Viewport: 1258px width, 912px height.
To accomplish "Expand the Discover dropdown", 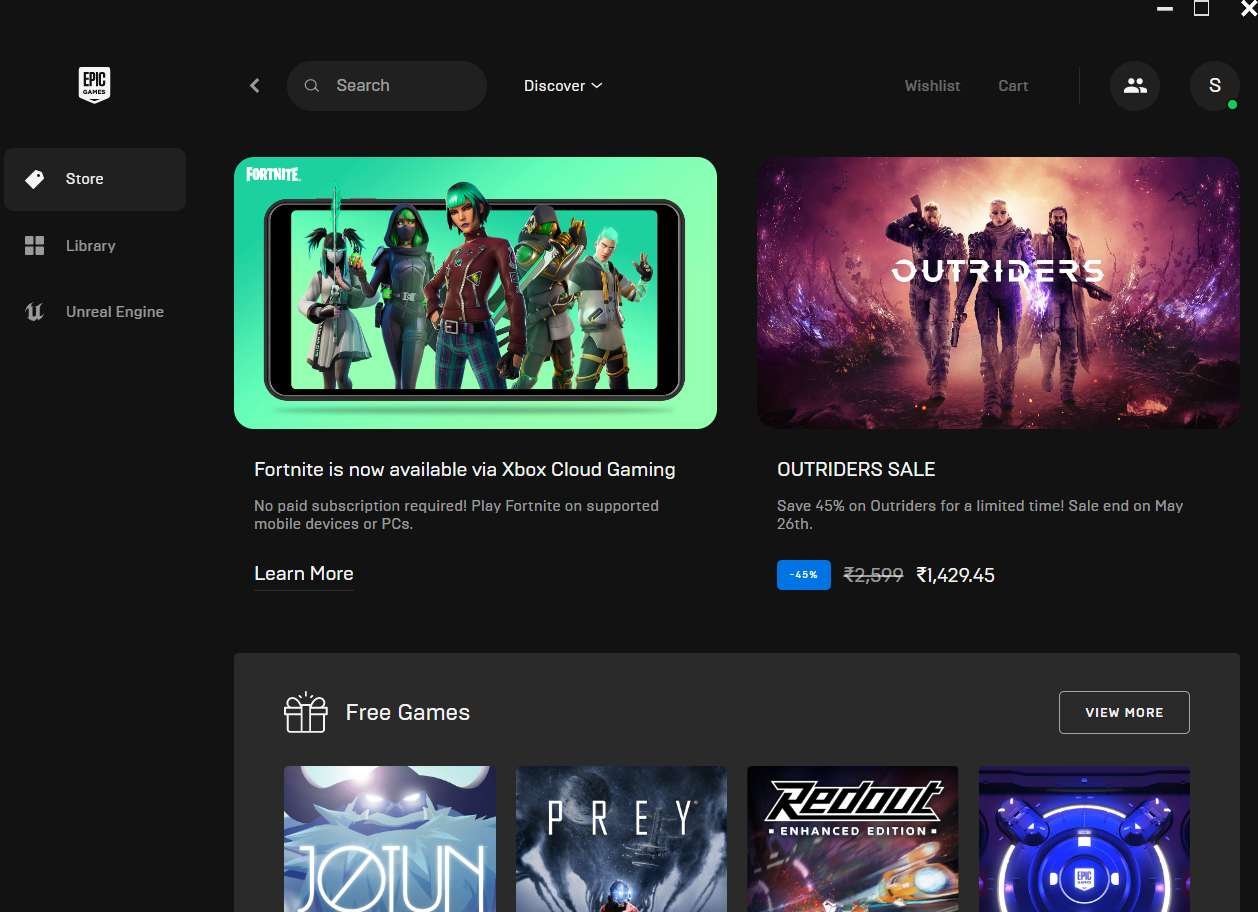I will (563, 85).
